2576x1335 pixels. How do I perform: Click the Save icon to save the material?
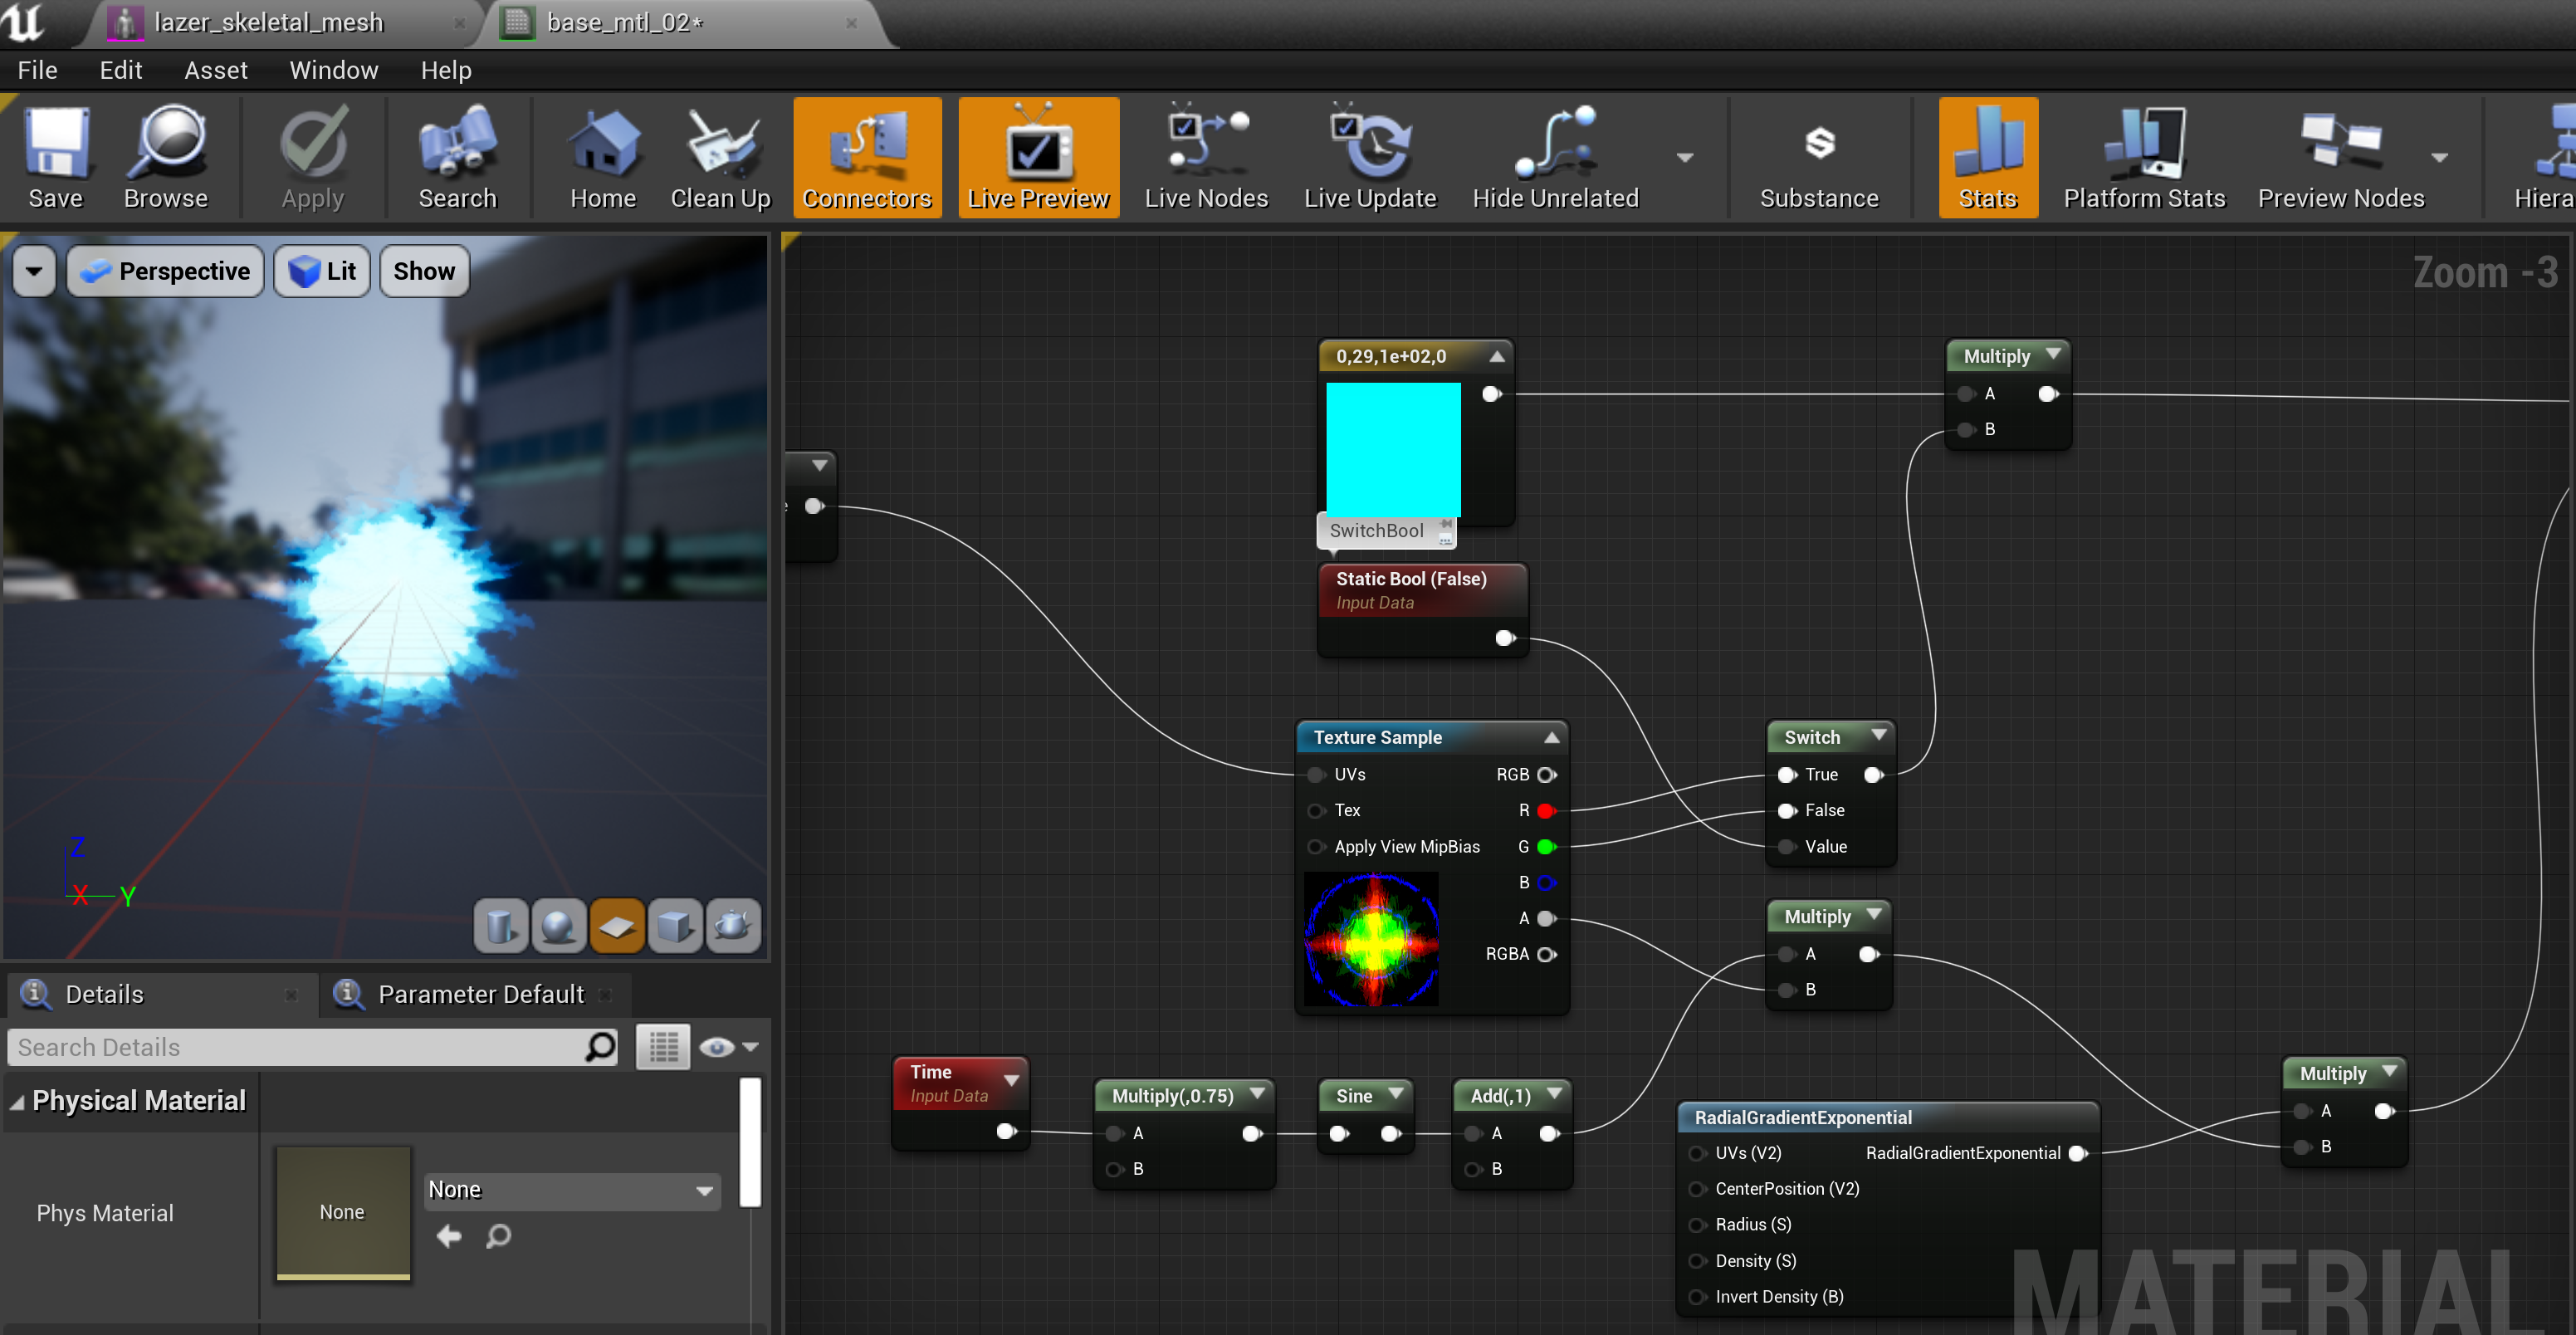click(x=56, y=155)
